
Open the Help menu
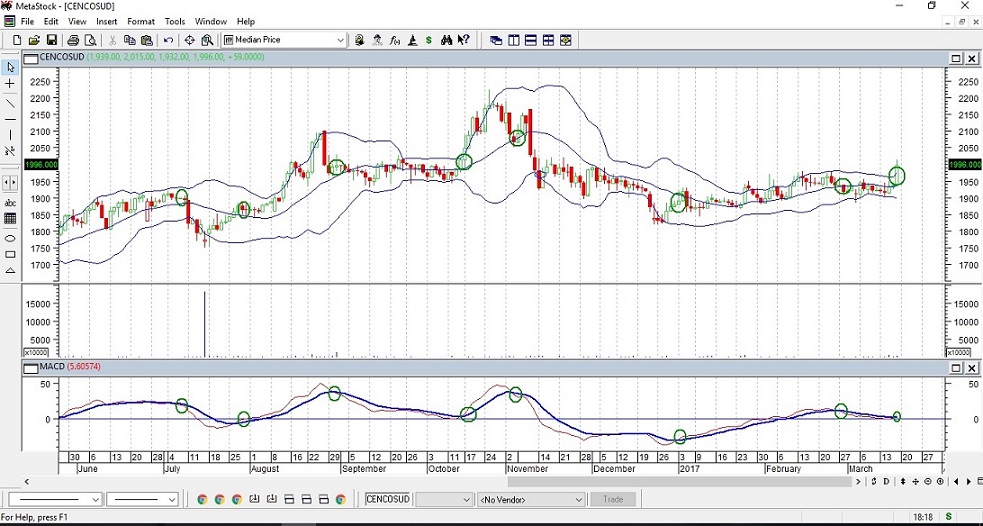click(x=246, y=21)
